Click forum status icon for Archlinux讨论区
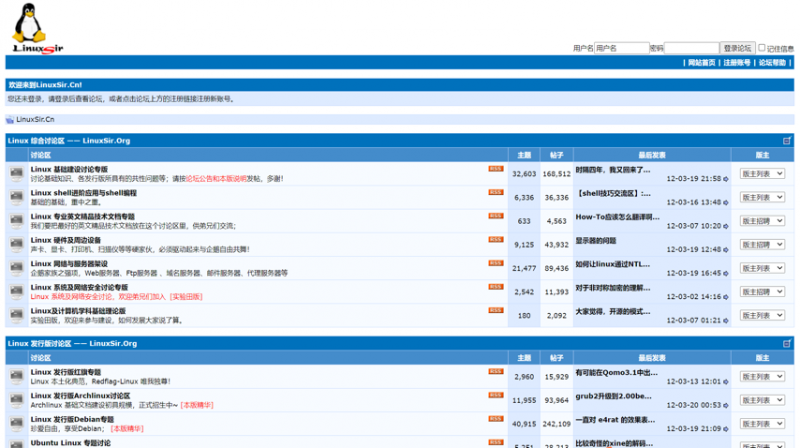800x448 pixels. (x=16, y=401)
